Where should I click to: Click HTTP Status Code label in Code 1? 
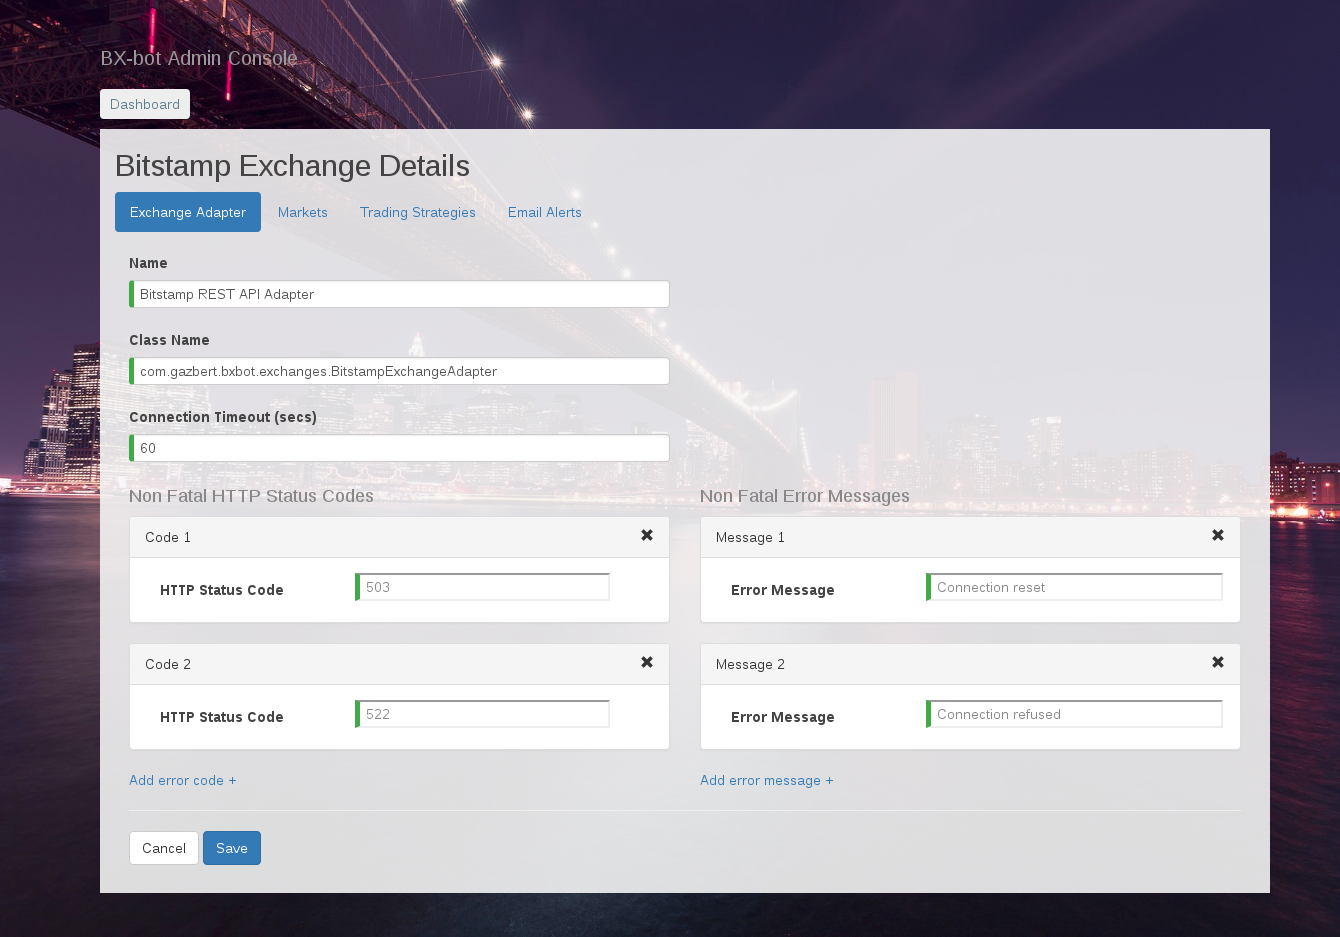click(222, 590)
